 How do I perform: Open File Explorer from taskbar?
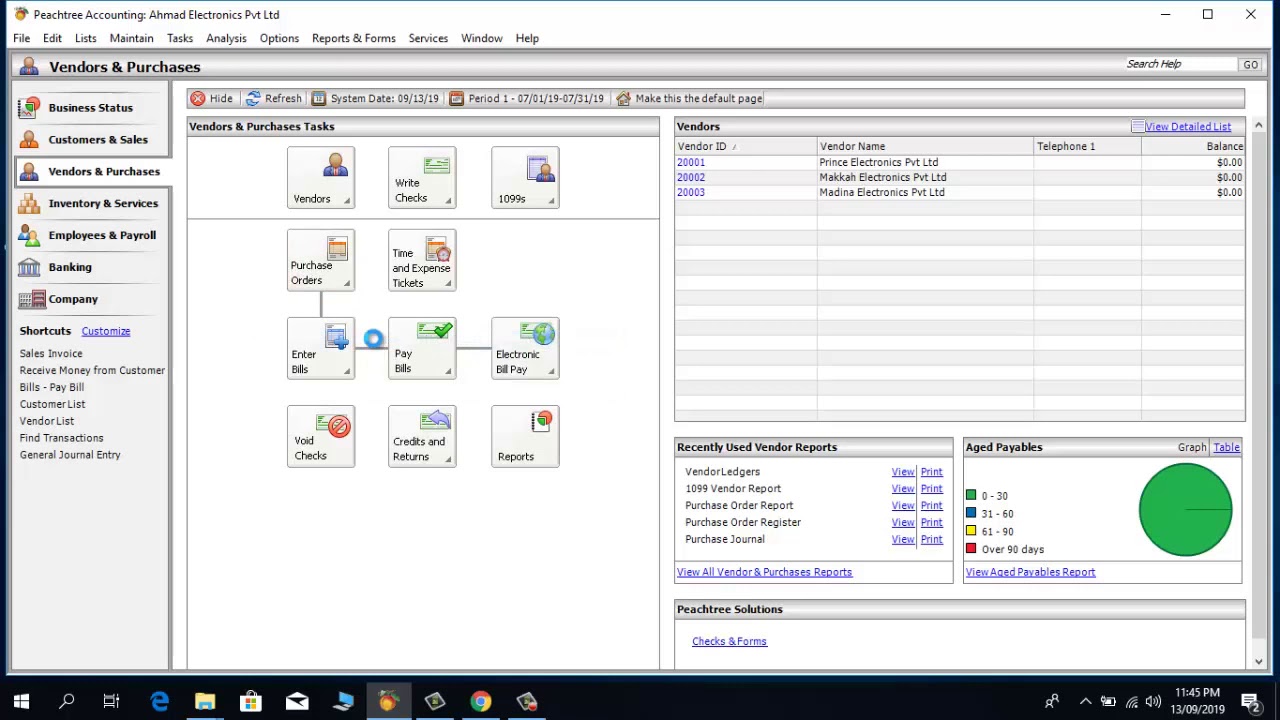[205, 701]
